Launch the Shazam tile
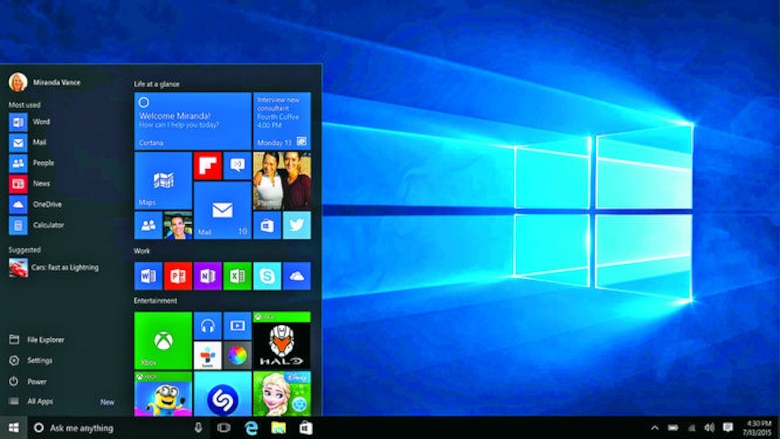 tap(222, 394)
